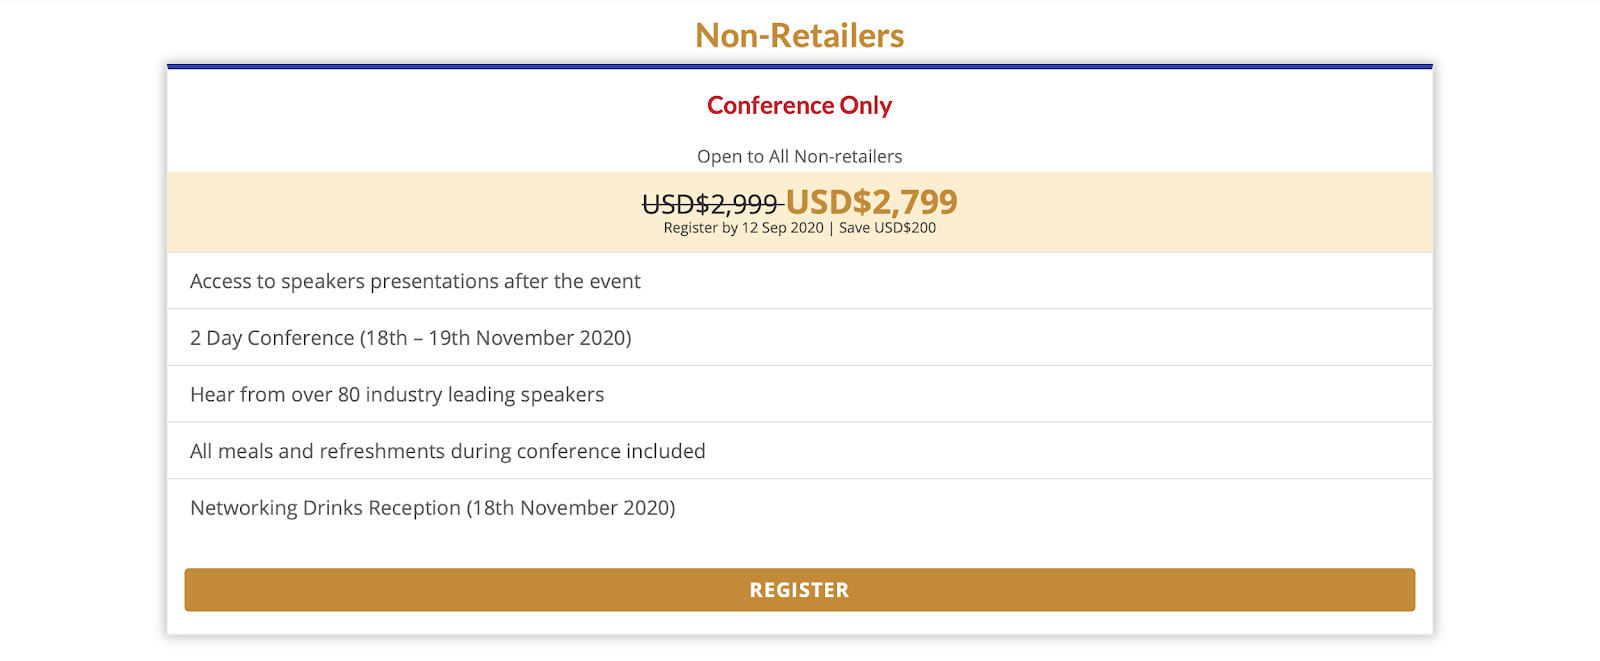Select the Networking Drinks Reception row

(x=799, y=508)
